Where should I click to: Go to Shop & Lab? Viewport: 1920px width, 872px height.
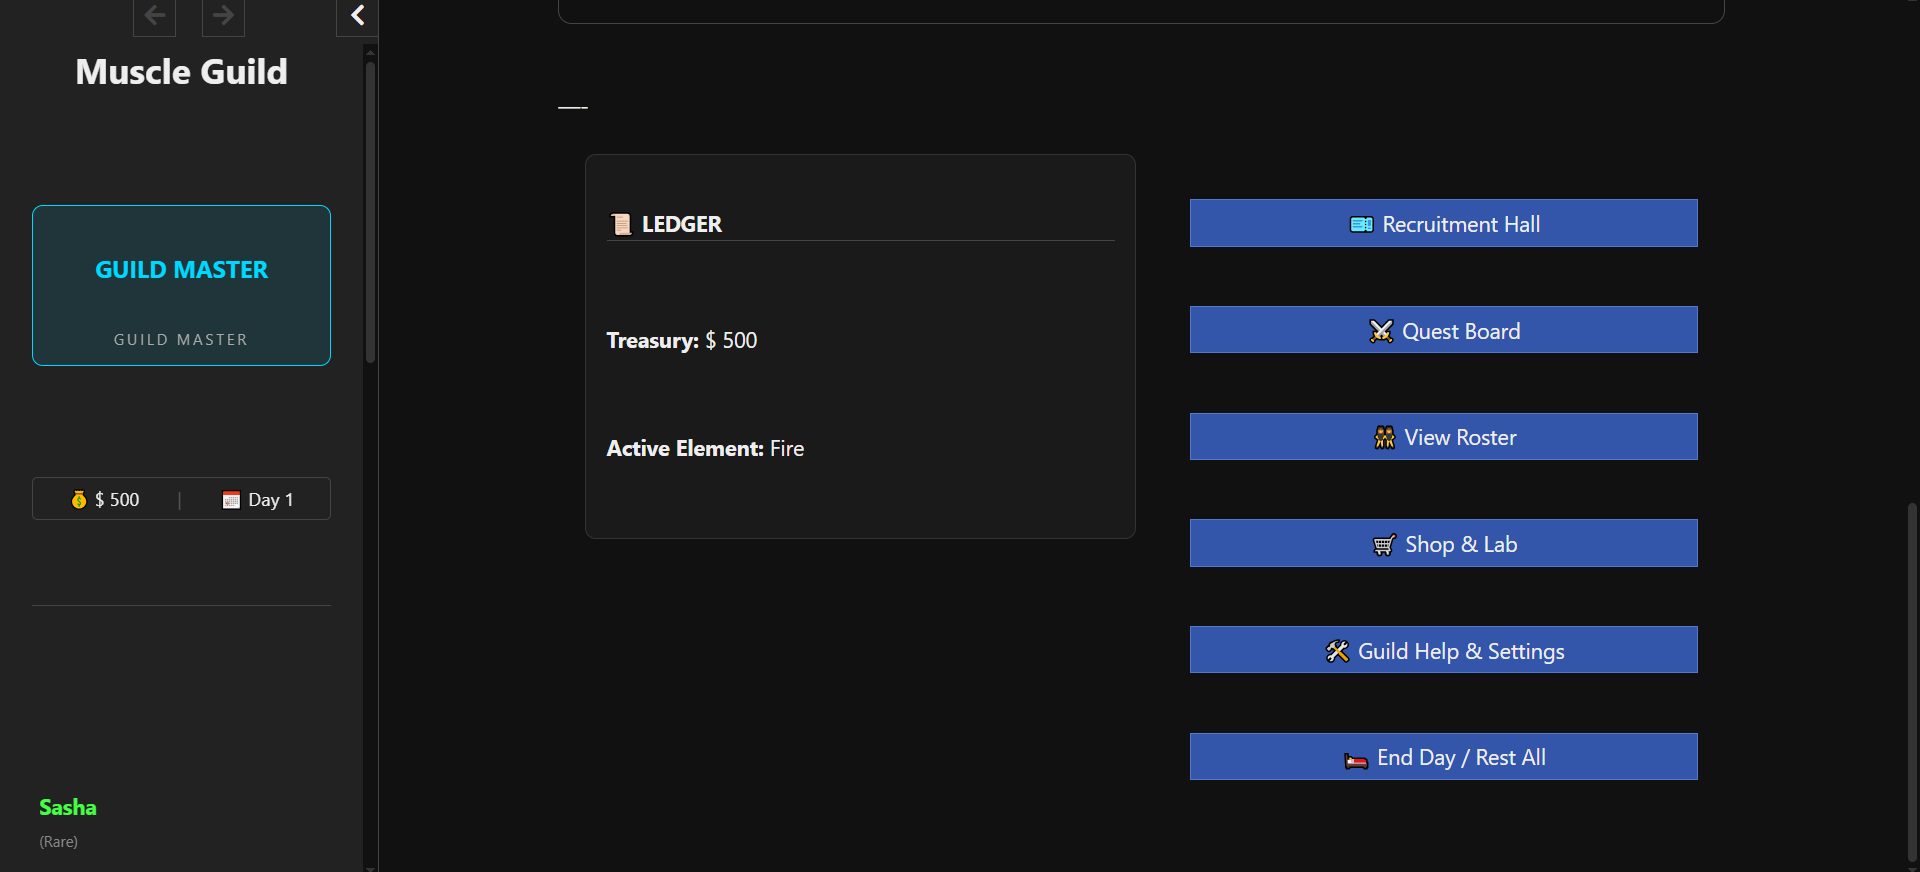coord(1460,545)
